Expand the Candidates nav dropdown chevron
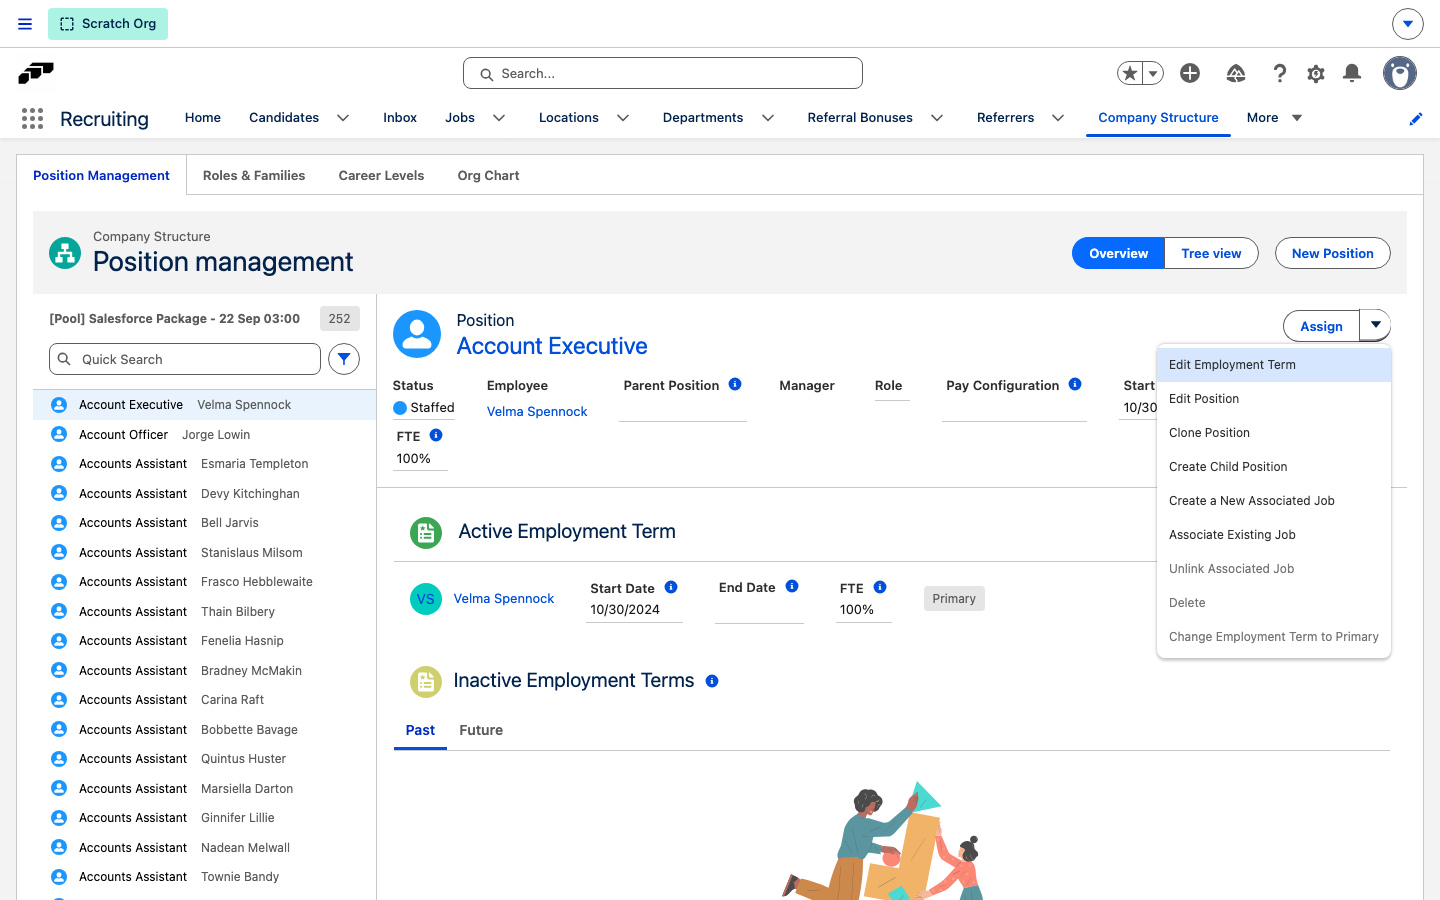 point(343,118)
